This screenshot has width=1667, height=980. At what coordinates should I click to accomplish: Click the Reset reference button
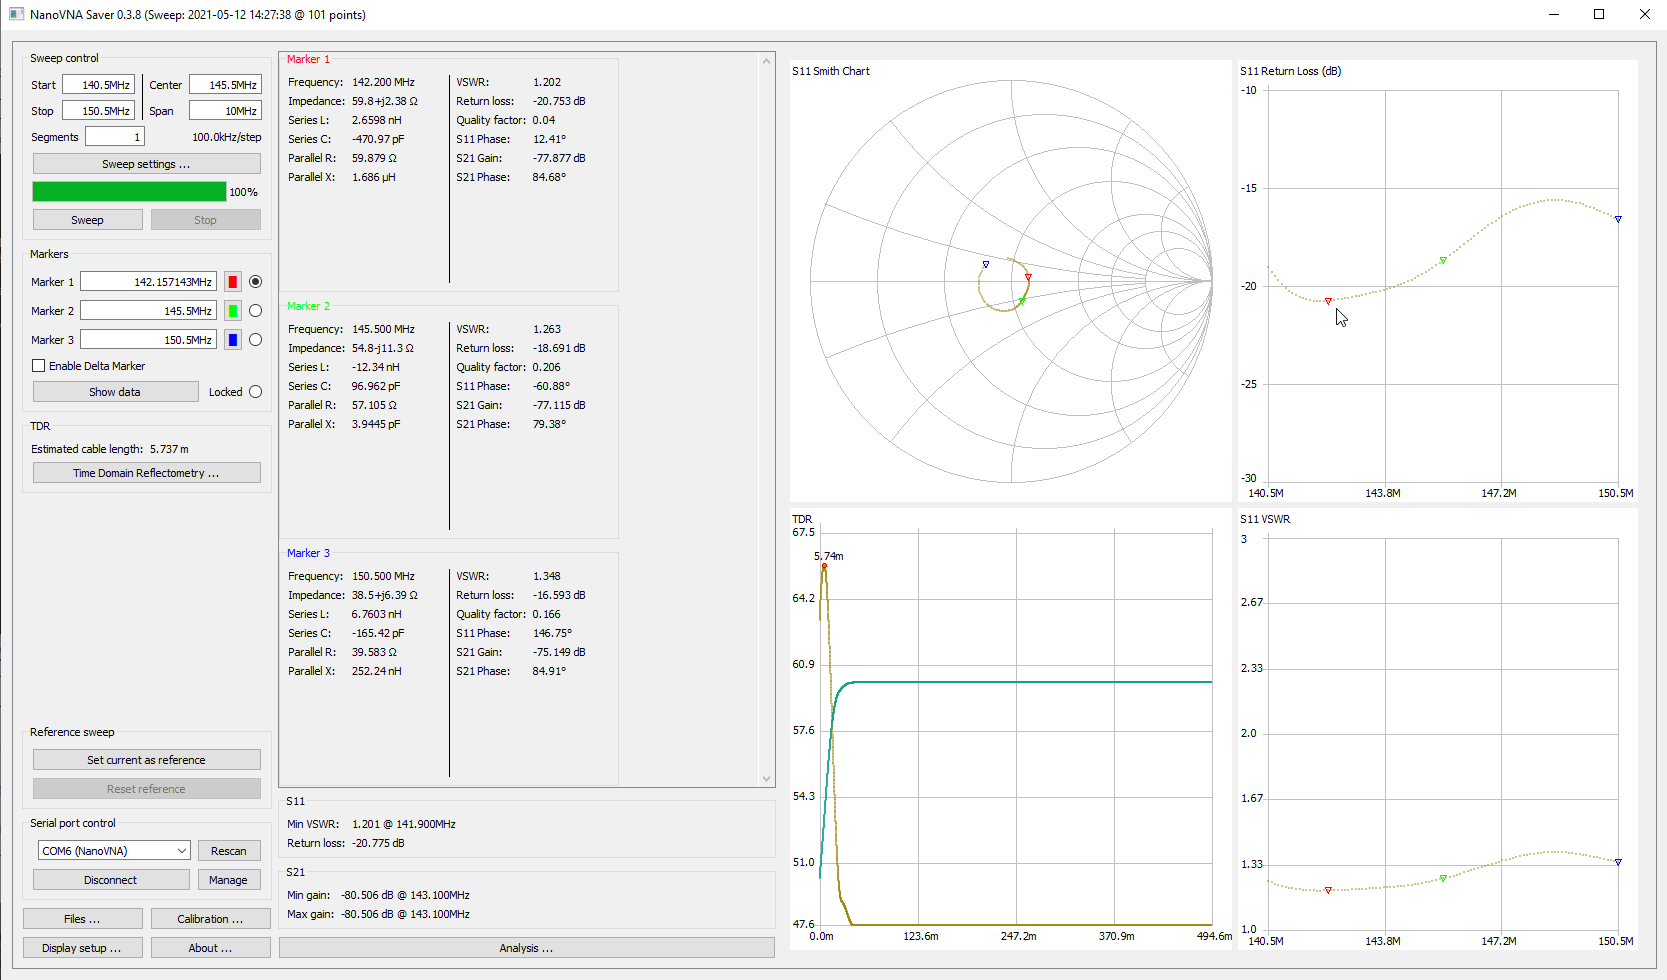click(x=146, y=789)
